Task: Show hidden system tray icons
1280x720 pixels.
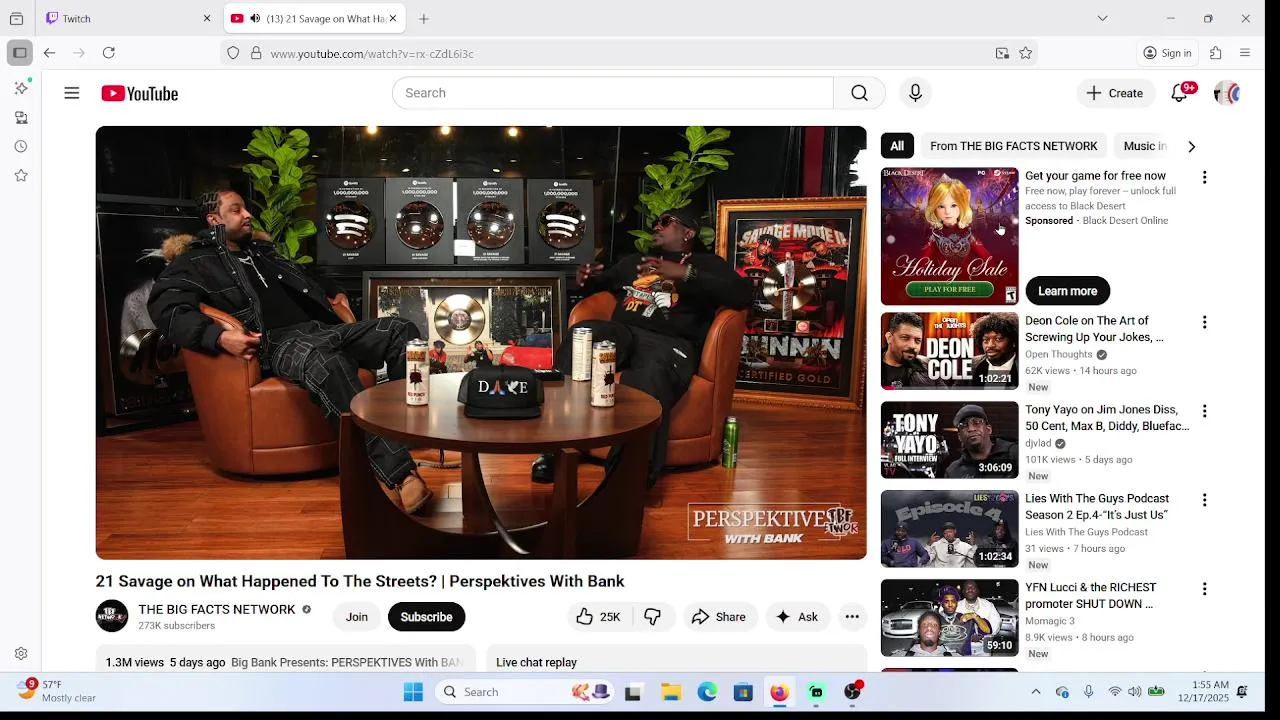Action: click(x=1035, y=692)
